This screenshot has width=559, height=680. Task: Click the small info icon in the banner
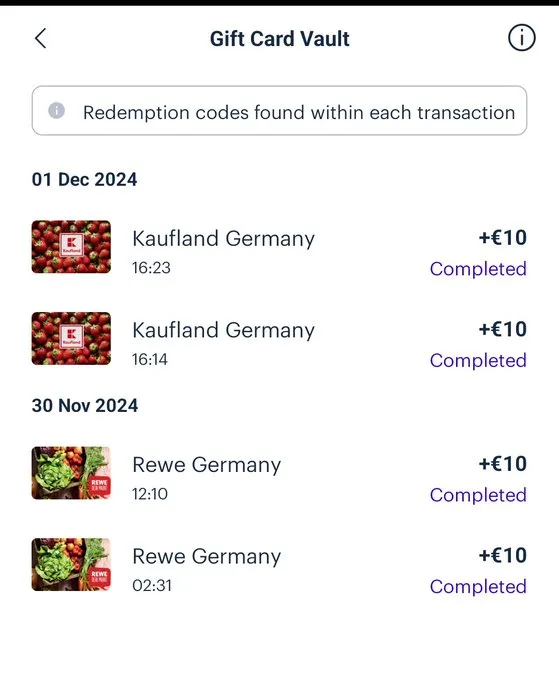coord(56,110)
